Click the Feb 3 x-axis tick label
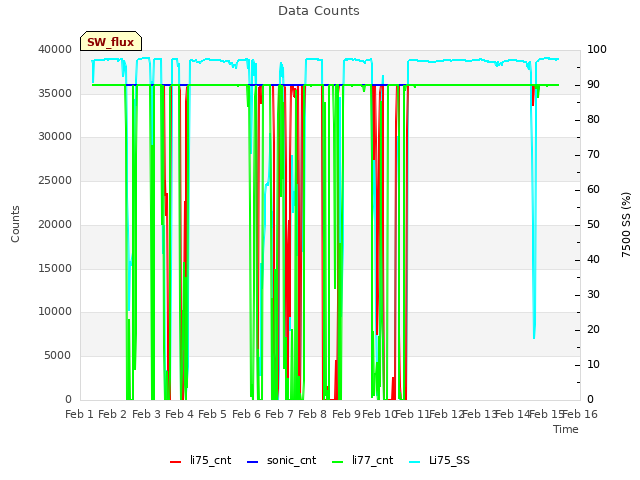 coord(147,414)
